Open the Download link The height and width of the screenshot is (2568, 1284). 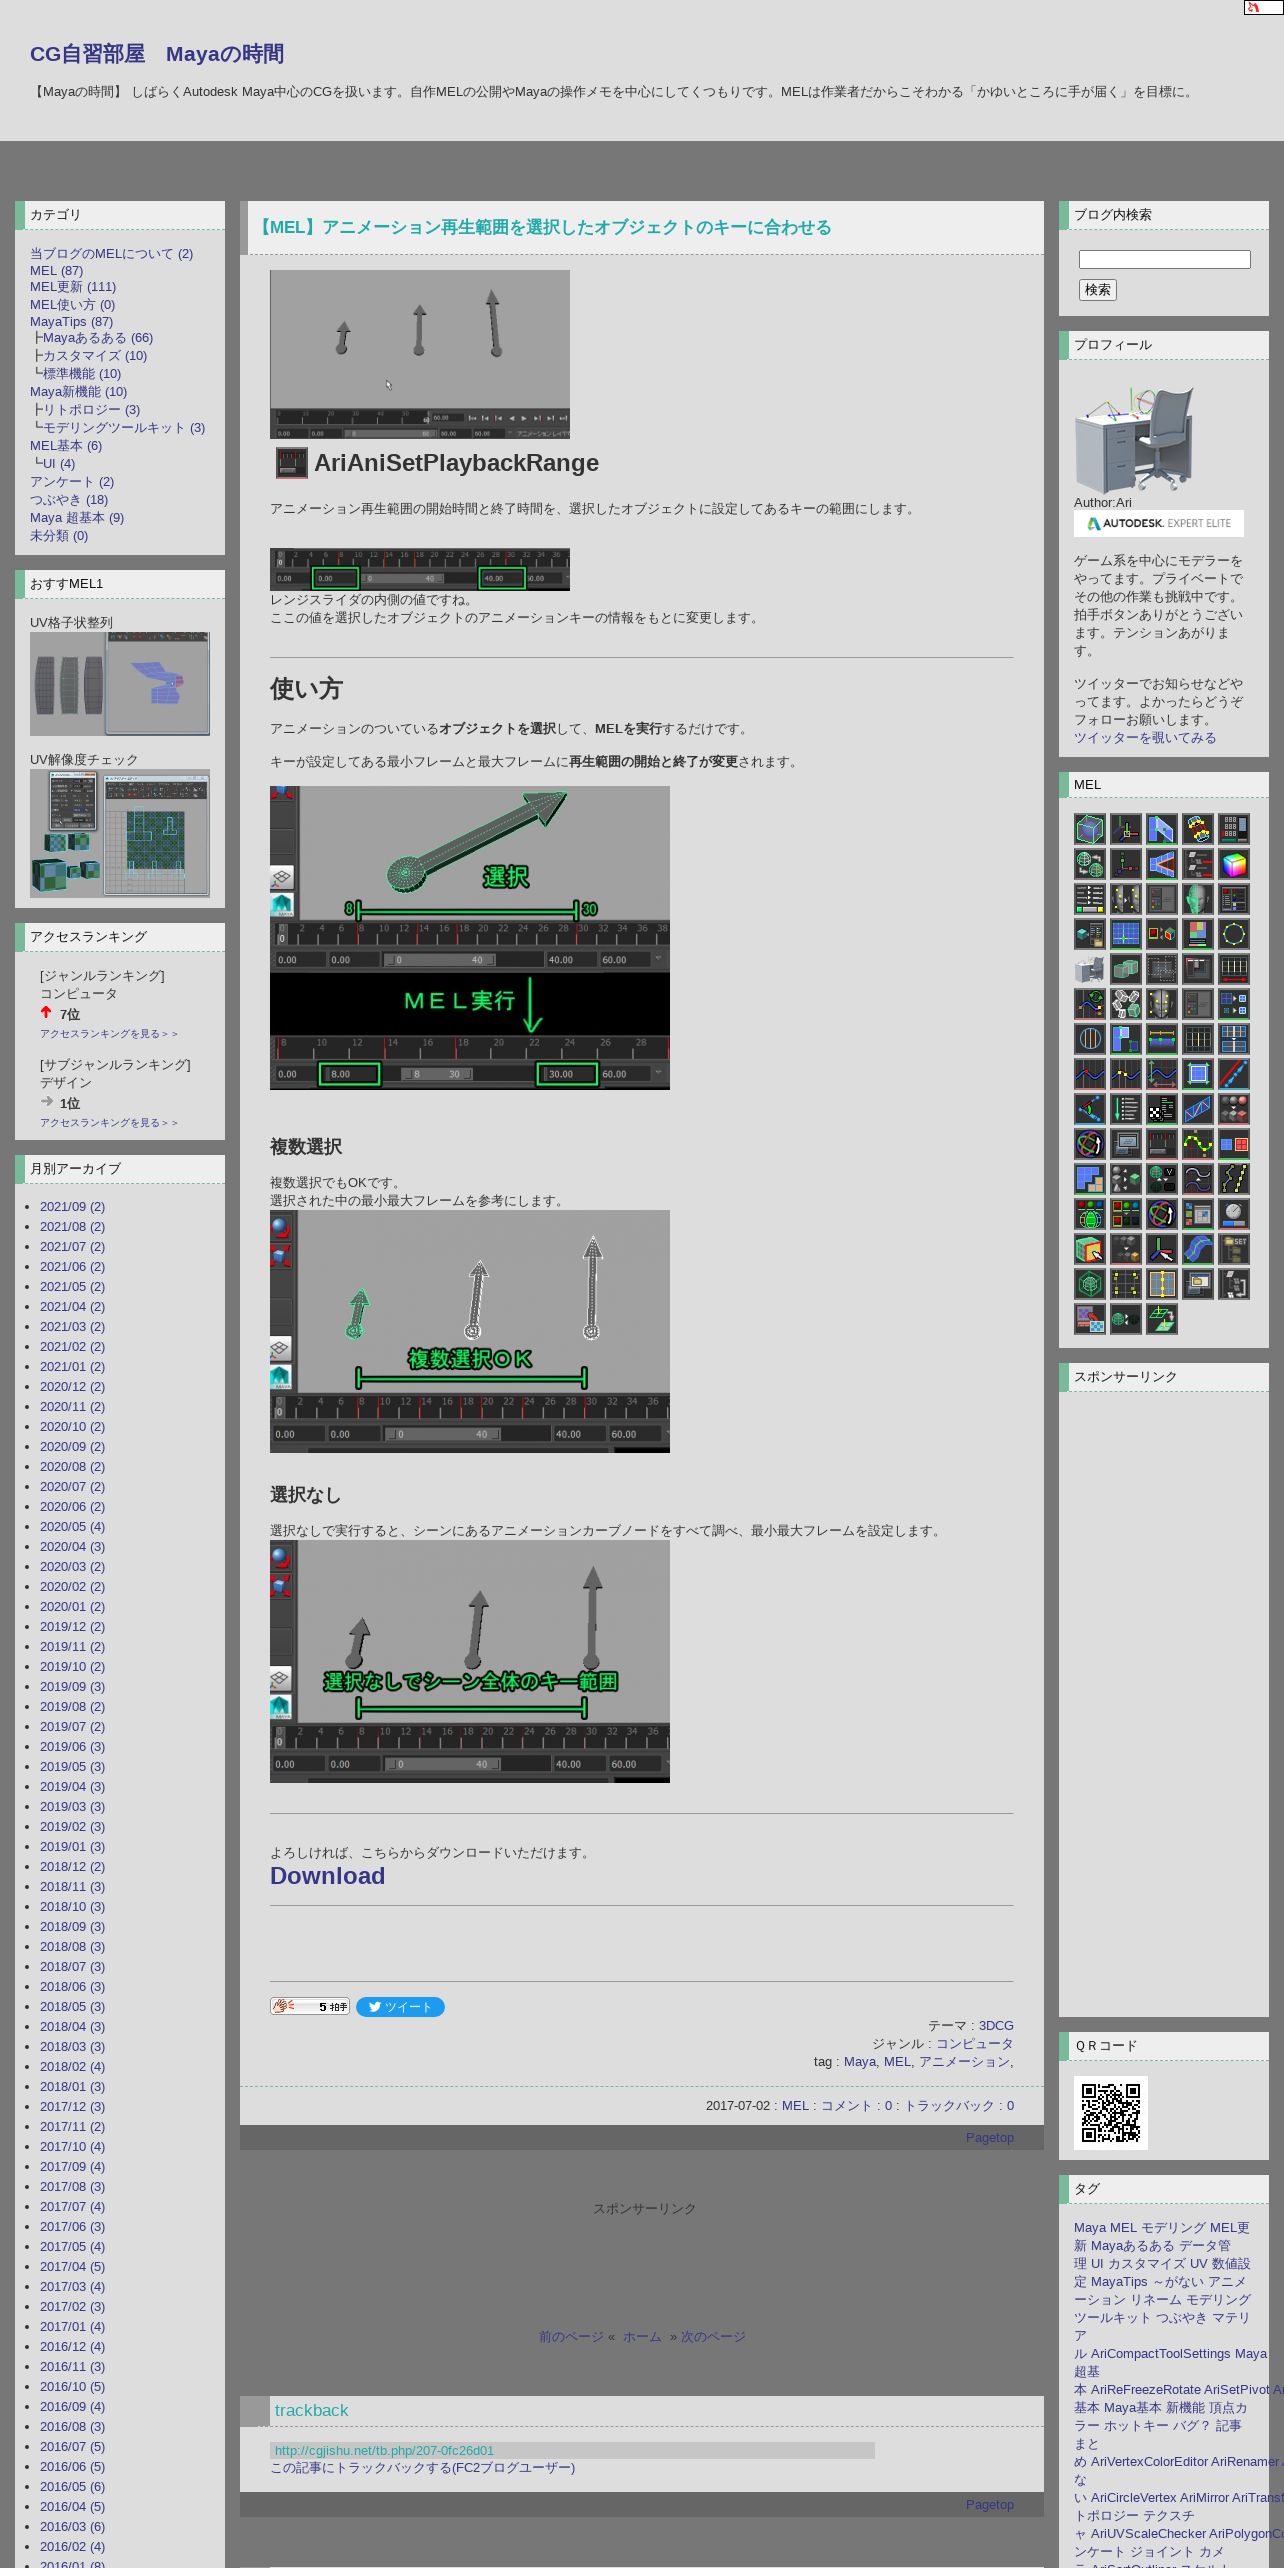click(327, 1876)
